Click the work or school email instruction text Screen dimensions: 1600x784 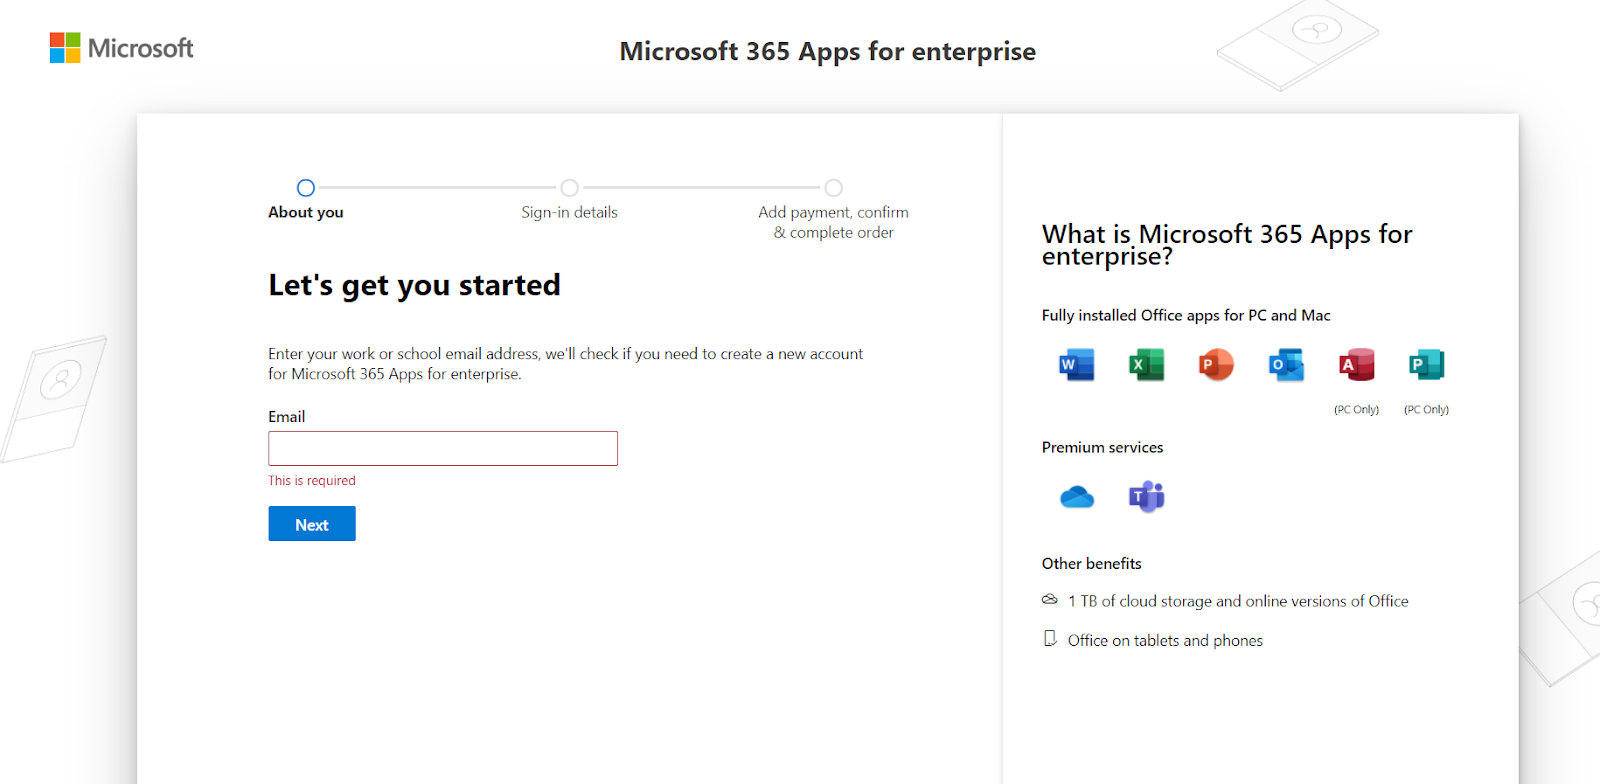tap(565, 364)
